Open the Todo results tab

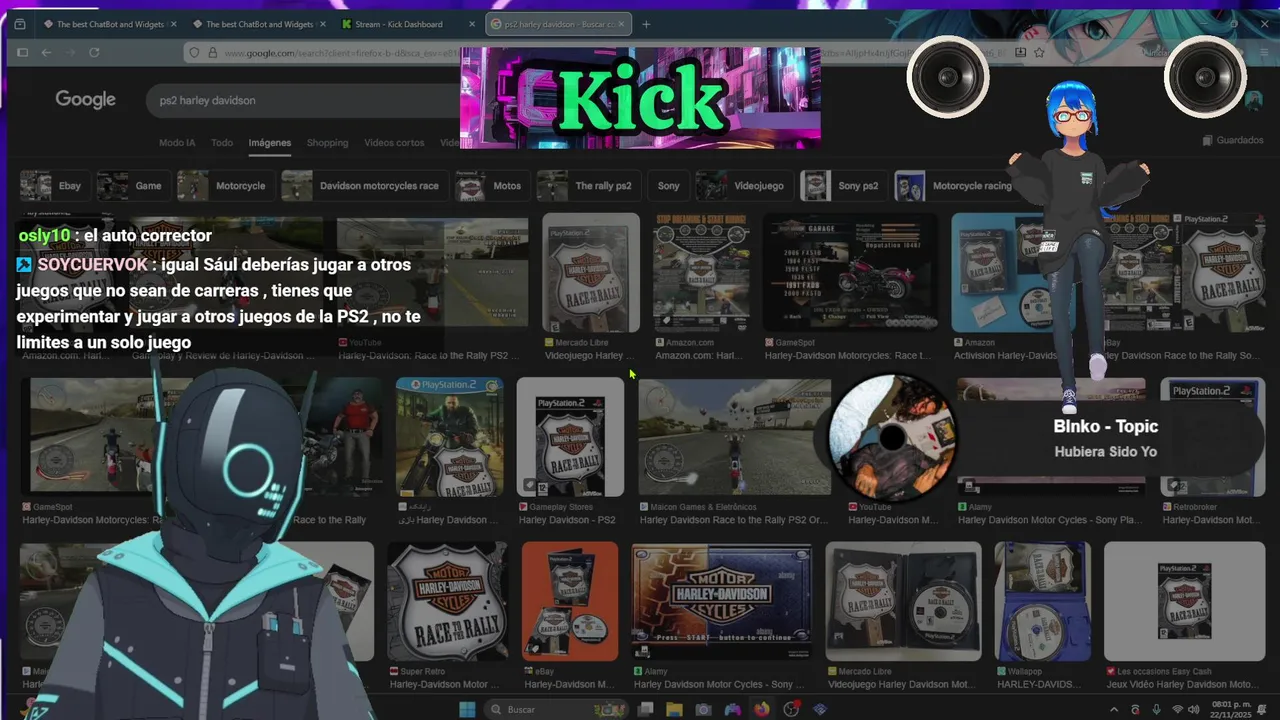(222, 143)
